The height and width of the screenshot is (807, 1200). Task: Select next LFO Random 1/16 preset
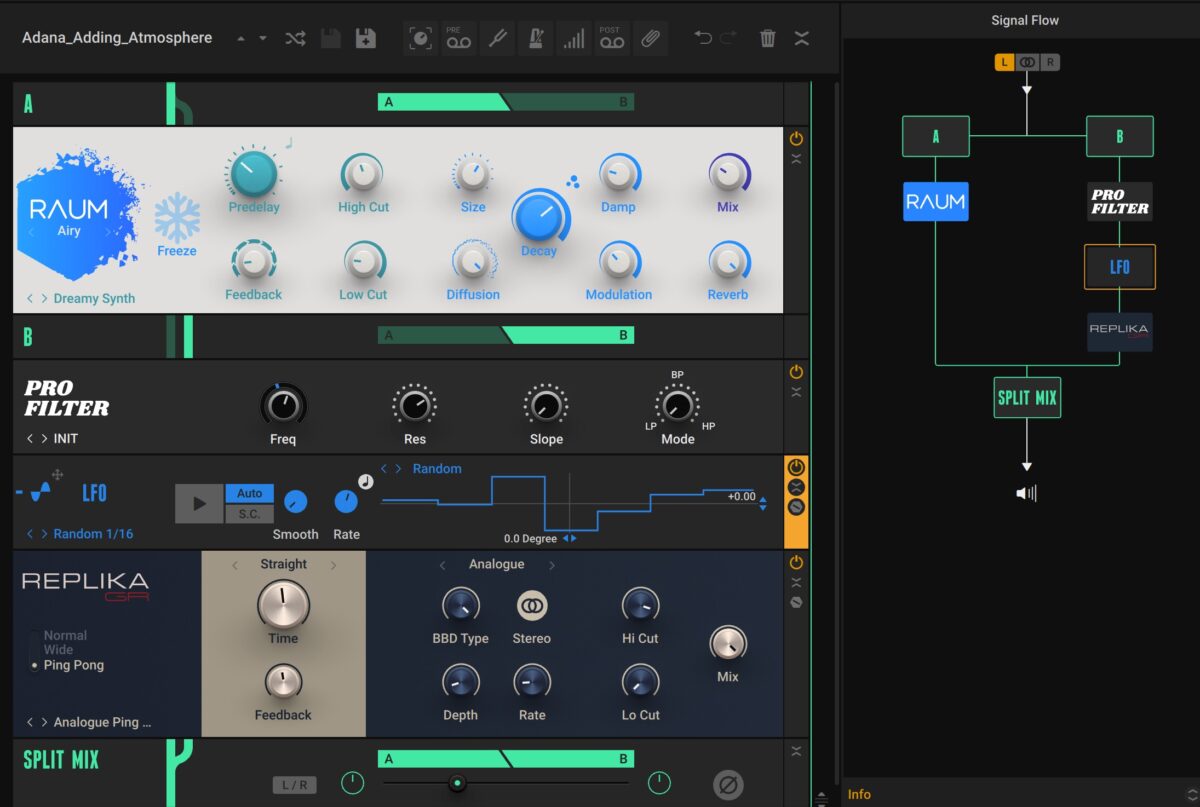[x=44, y=534]
